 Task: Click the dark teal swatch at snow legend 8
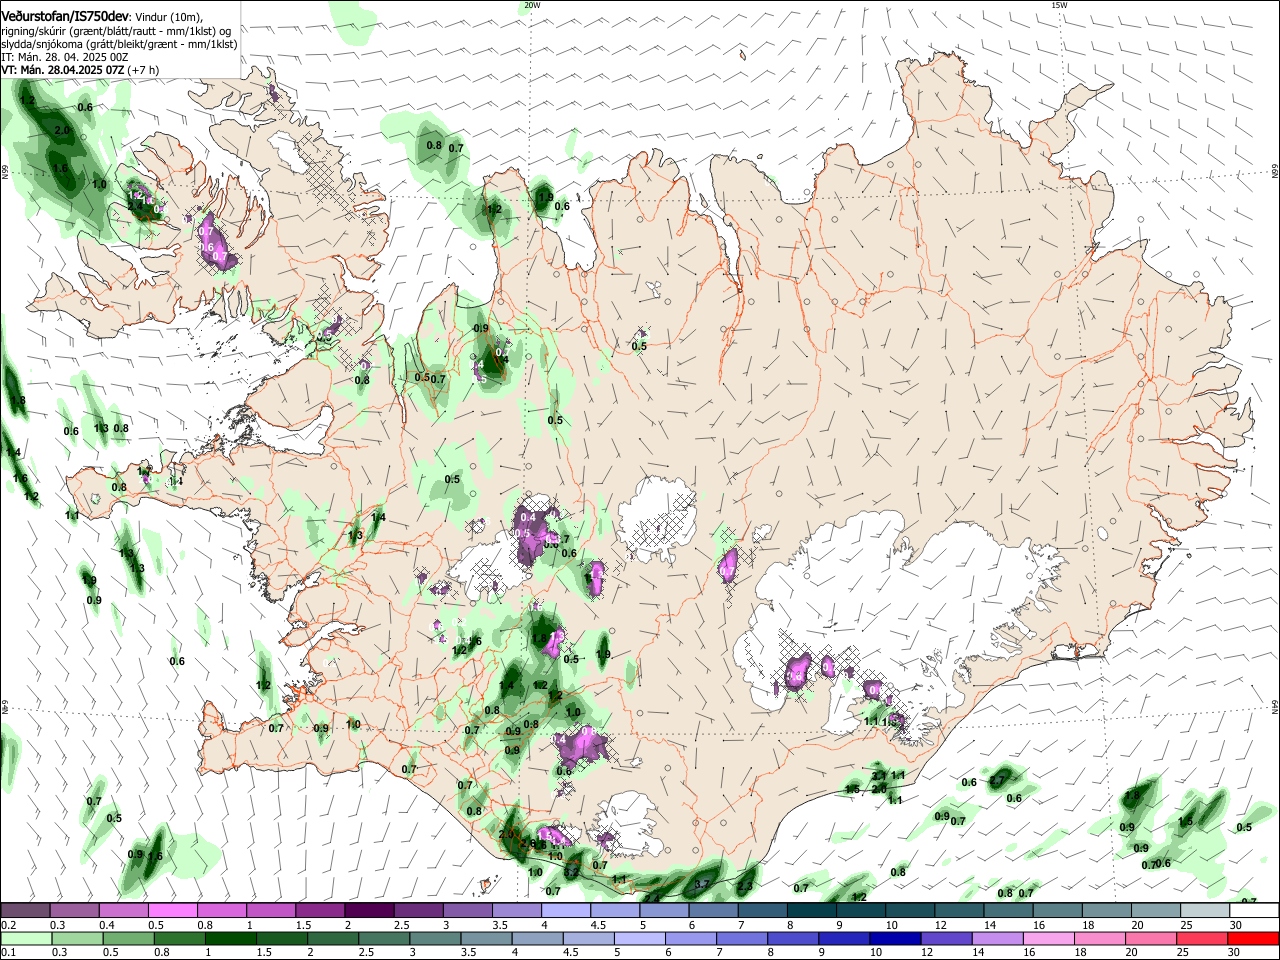(811, 910)
